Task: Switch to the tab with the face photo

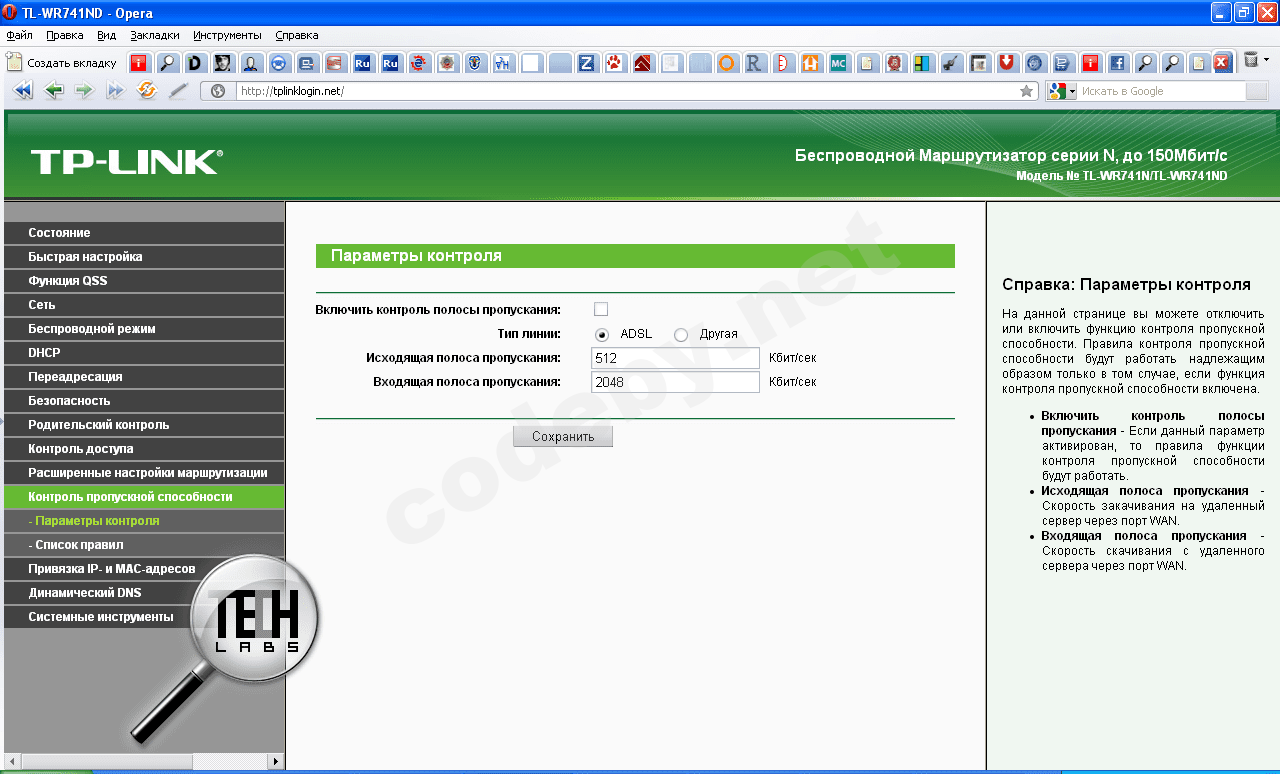Action: click(x=223, y=63)
